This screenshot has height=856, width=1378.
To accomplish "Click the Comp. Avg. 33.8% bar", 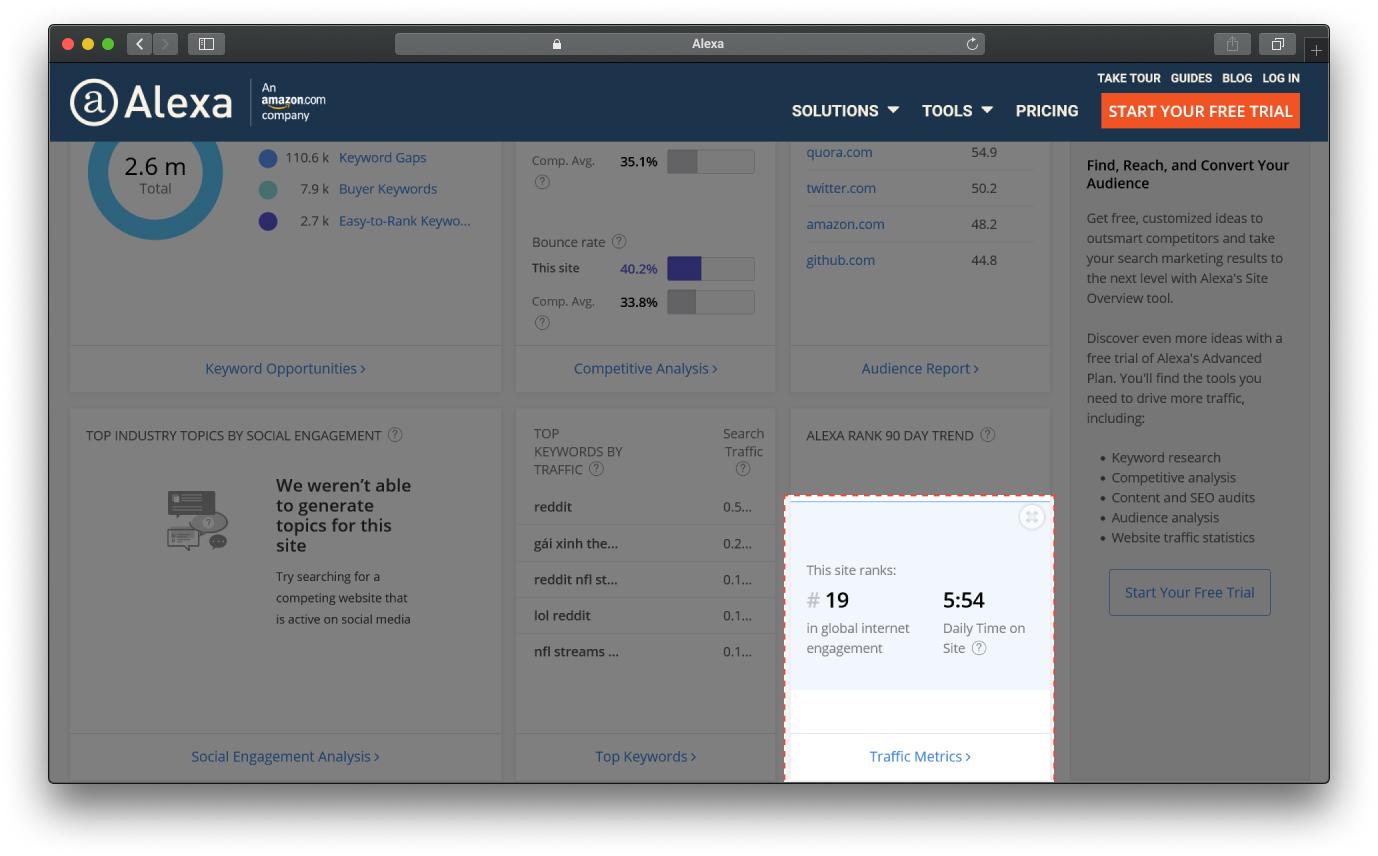I will point(711,302).
